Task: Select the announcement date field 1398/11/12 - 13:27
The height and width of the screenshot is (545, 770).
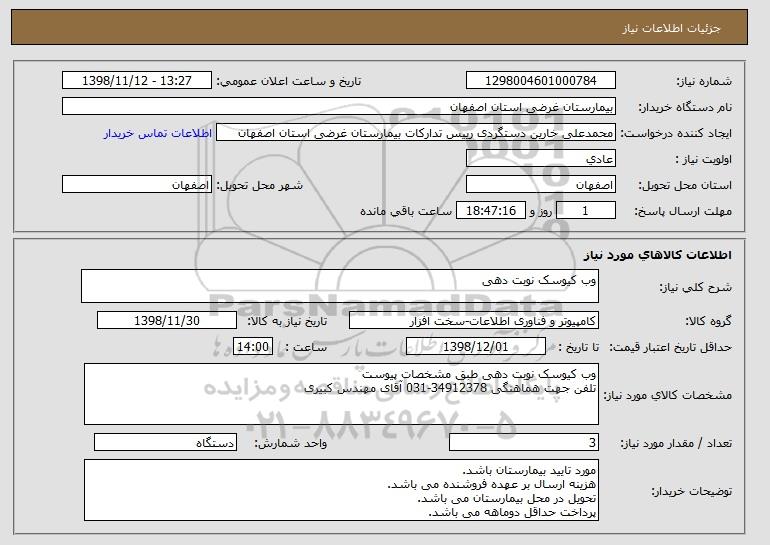Action: click(137, 81)
